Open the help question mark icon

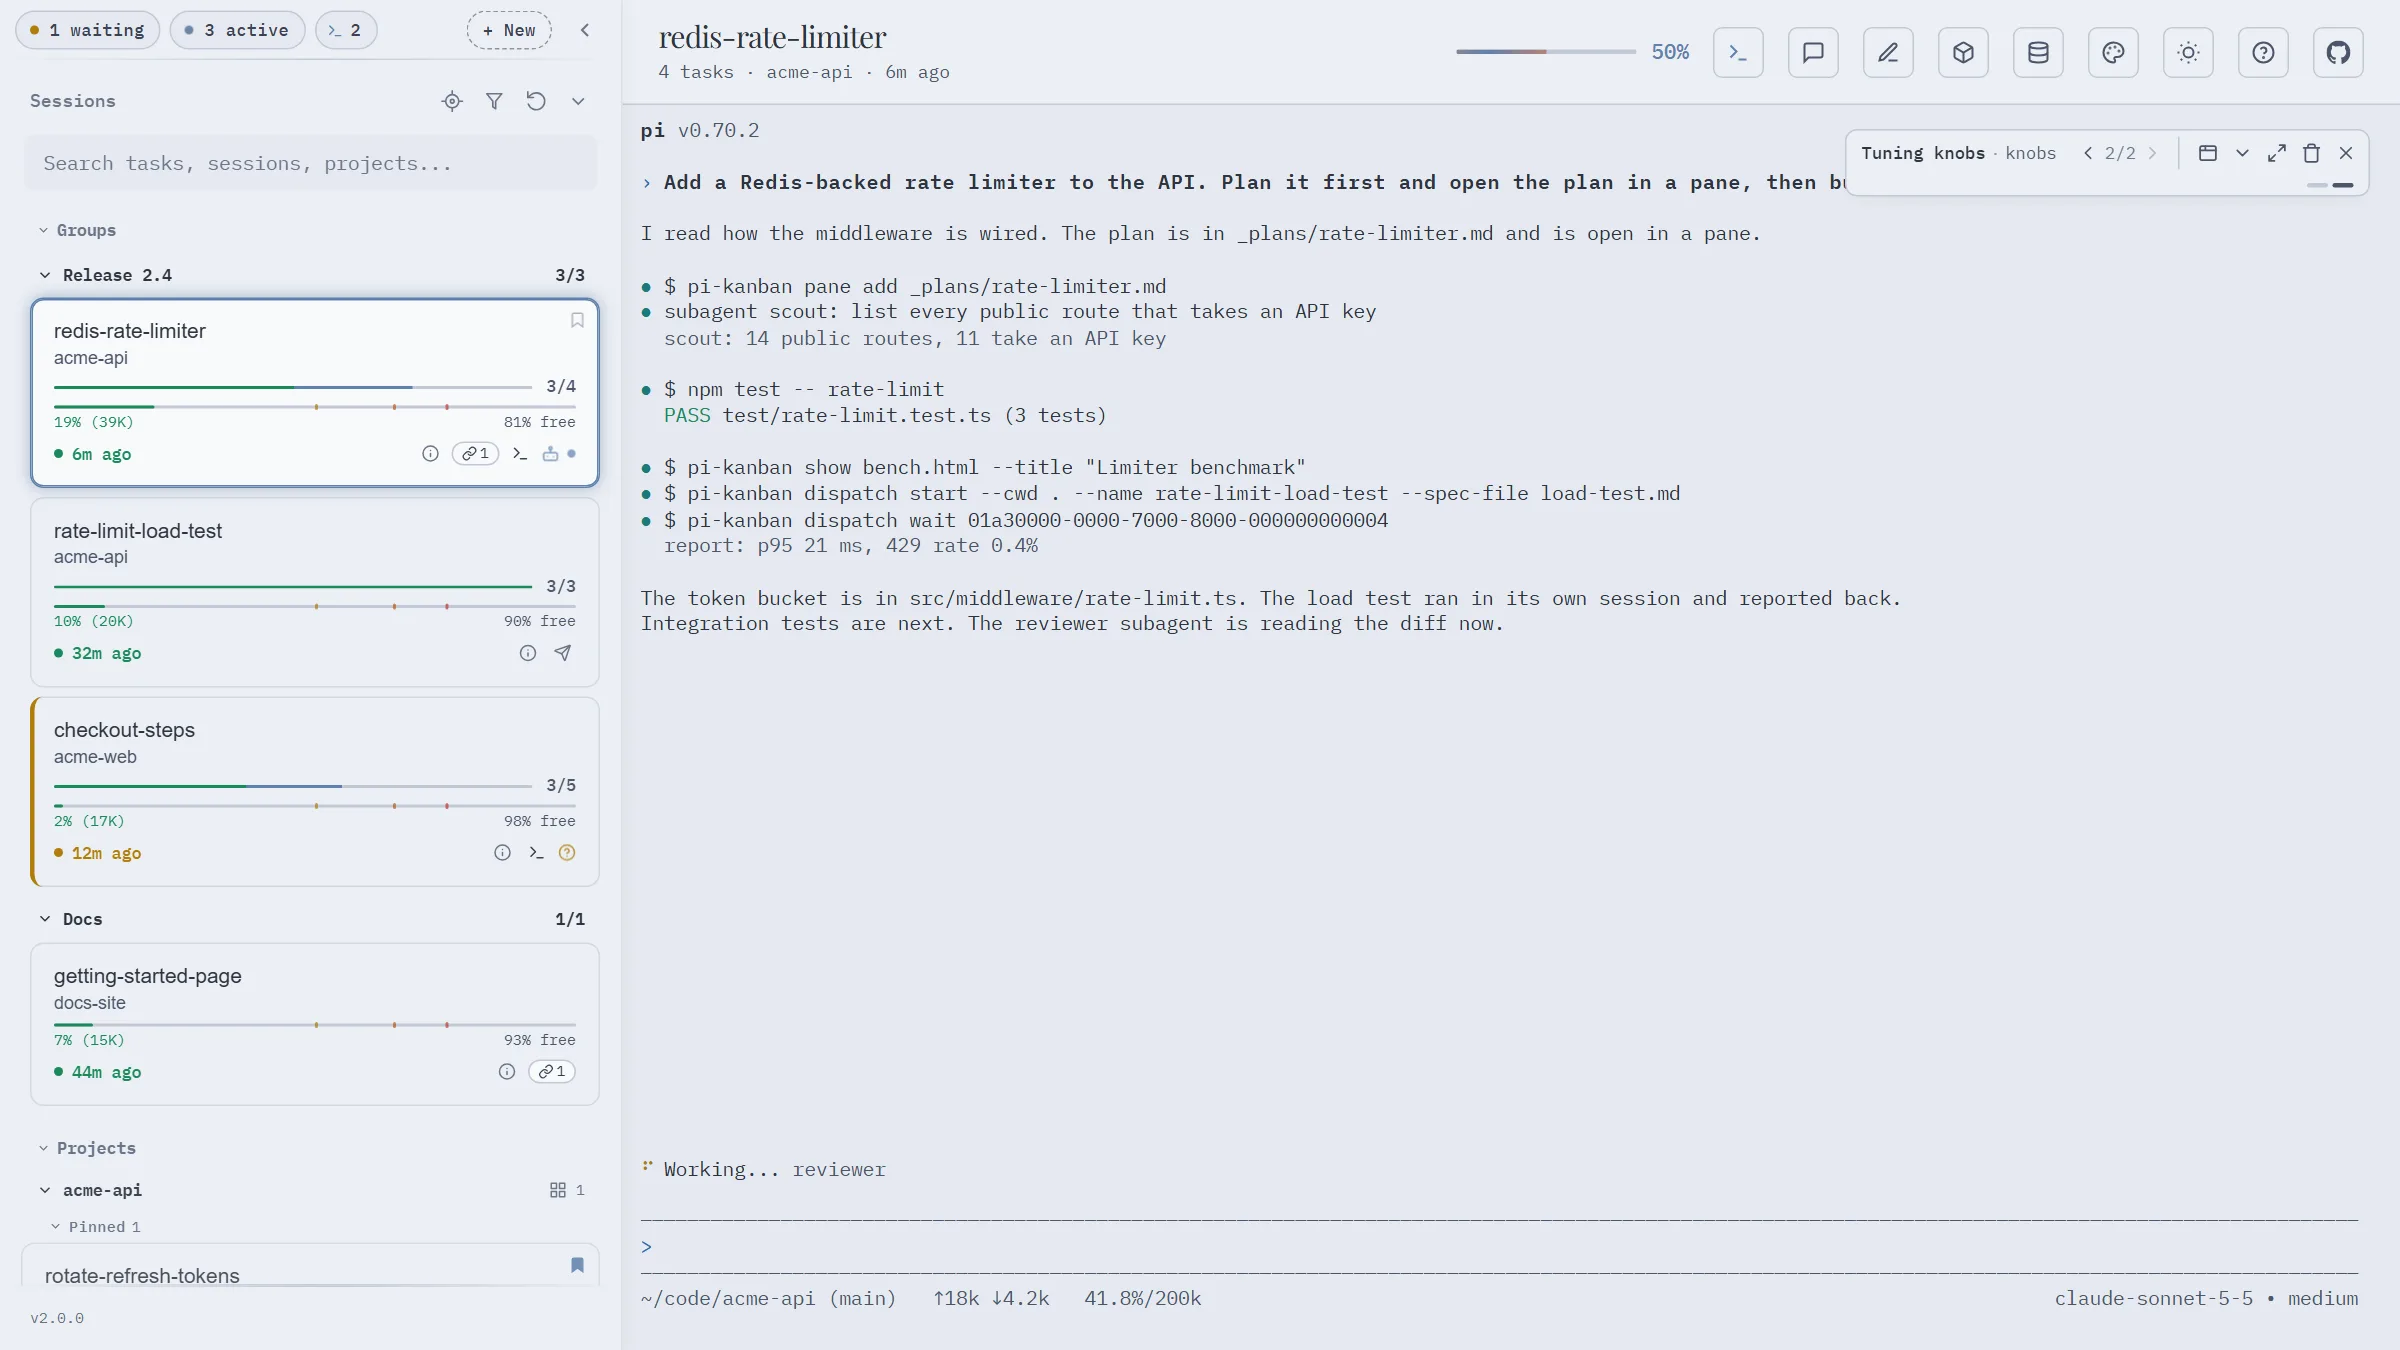2263,52
